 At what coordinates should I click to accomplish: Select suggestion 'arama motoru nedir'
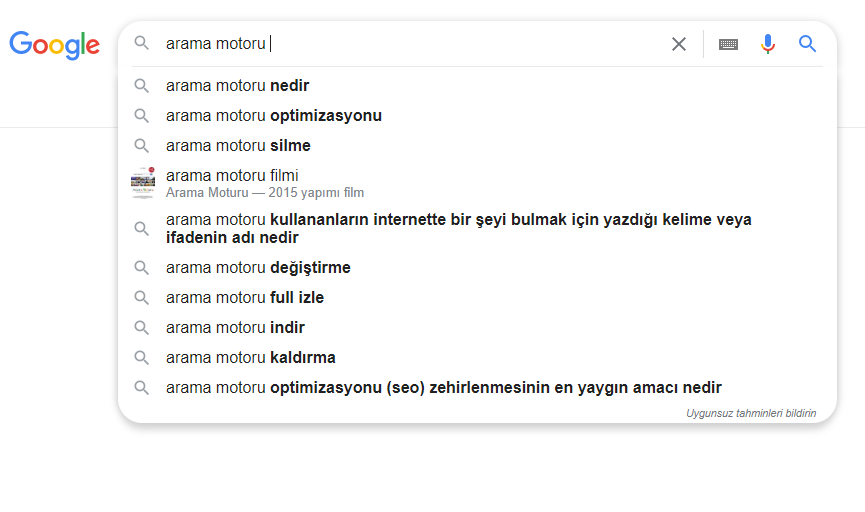(x=237, y=86)
